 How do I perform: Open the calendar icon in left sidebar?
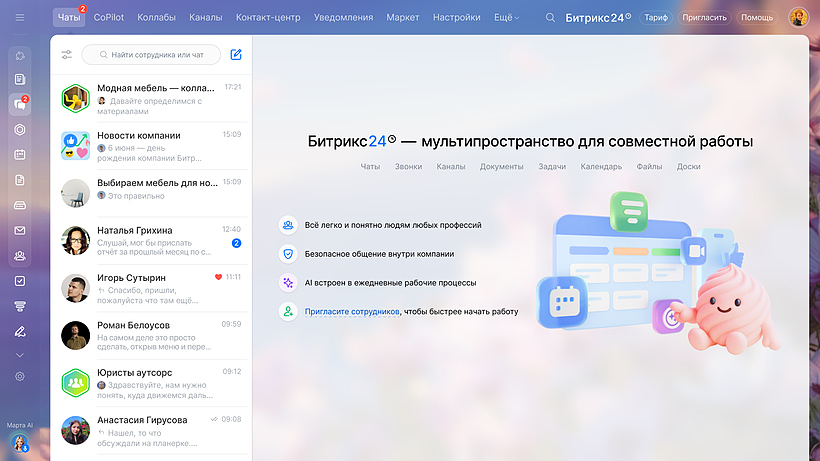pyautogui.click(x=19, y=155)
